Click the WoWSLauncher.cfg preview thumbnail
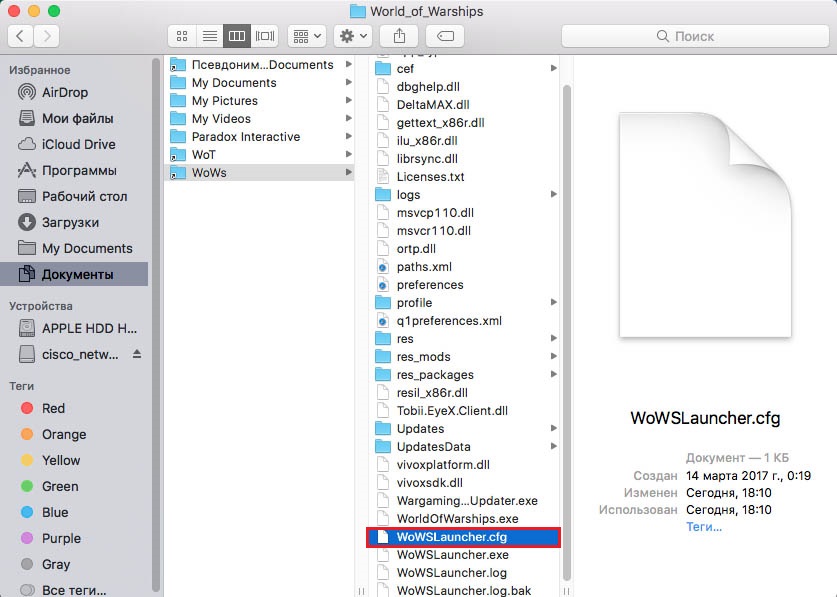Screen dimensions: 837x597 click(706, 225)
